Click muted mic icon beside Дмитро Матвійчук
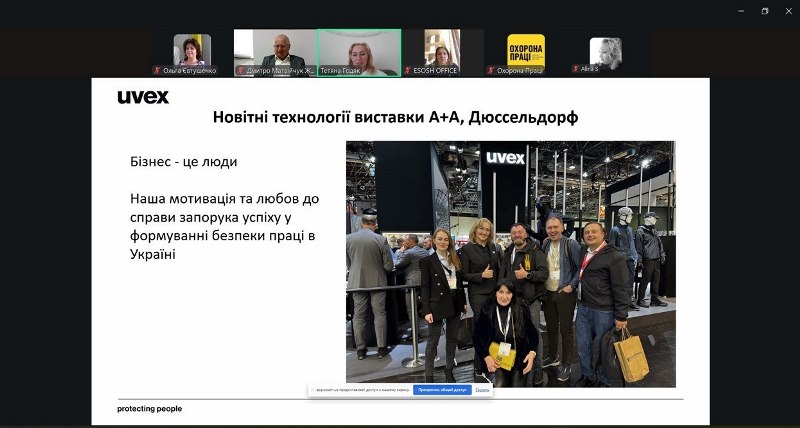 [241, 70]
